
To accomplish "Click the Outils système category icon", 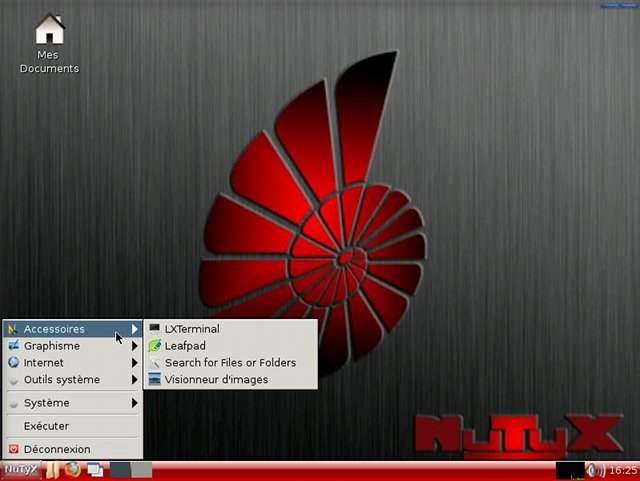I will tap(13, 381).
